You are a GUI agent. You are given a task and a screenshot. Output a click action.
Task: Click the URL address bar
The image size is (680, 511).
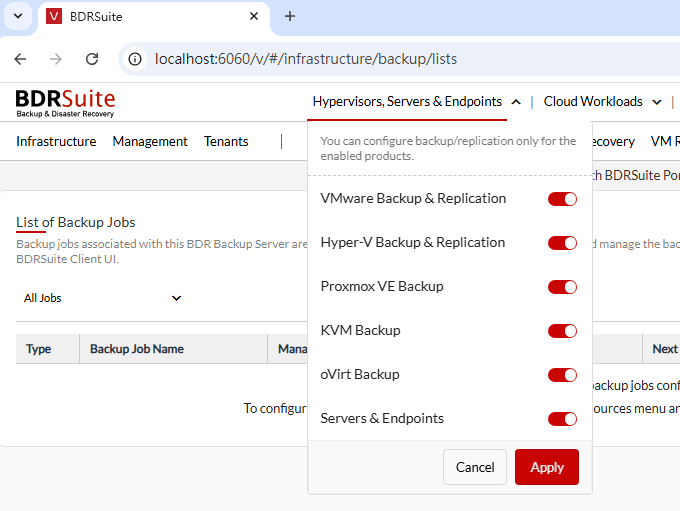click(x=400, y=59)
